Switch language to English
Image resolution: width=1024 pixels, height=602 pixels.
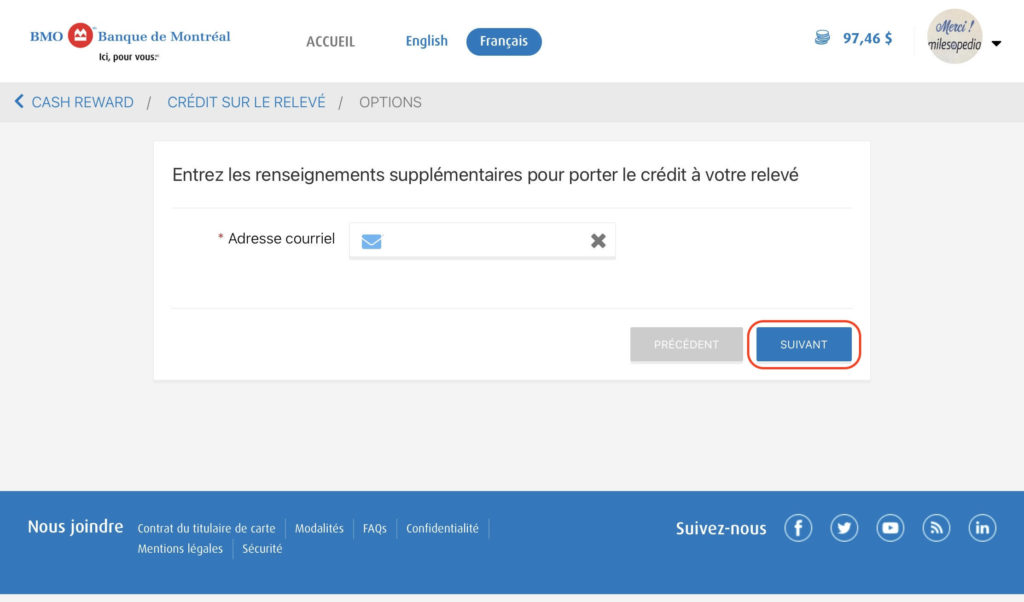426,41
